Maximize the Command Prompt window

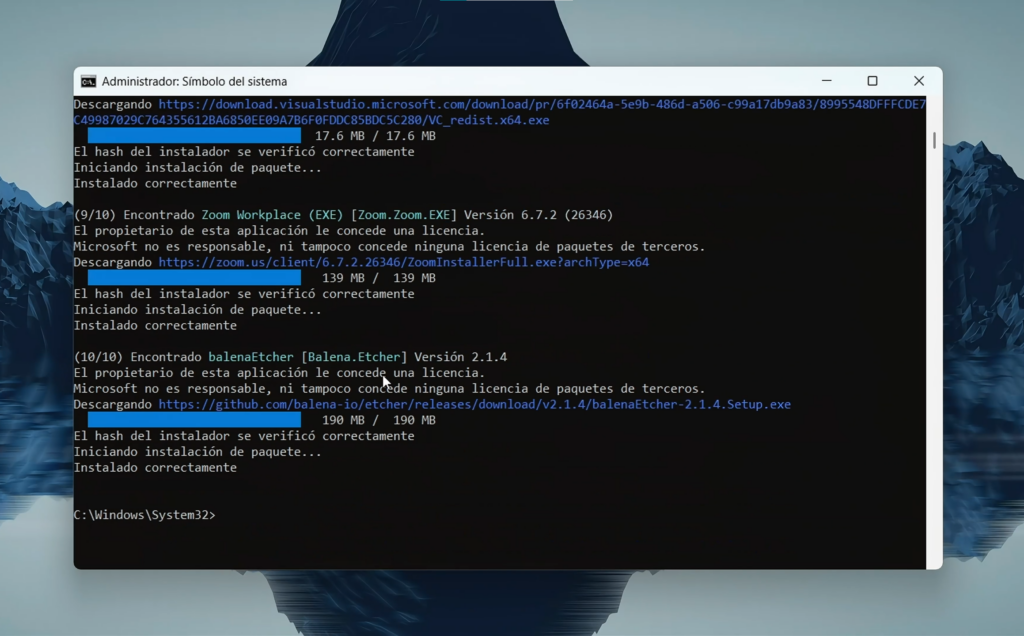872,81
